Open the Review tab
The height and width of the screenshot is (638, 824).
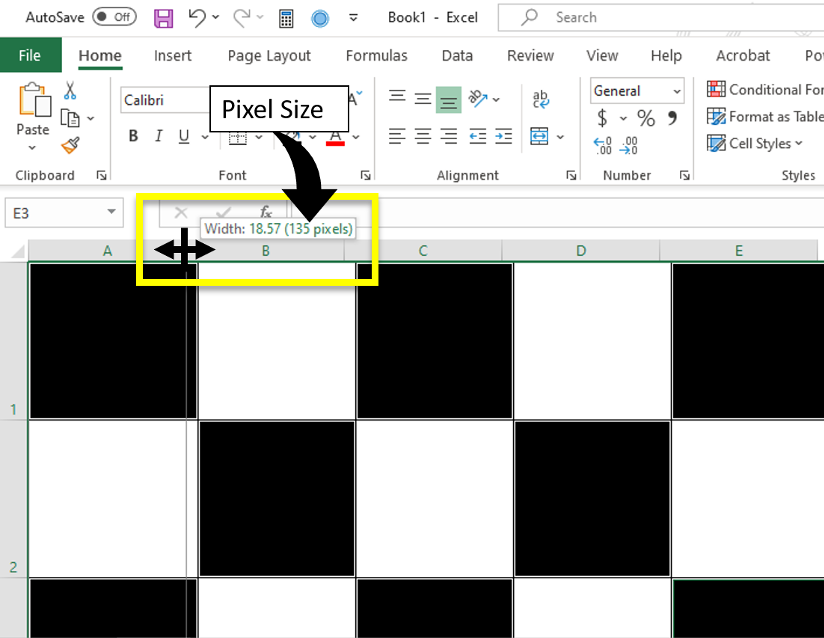click(x=530, y=56)
